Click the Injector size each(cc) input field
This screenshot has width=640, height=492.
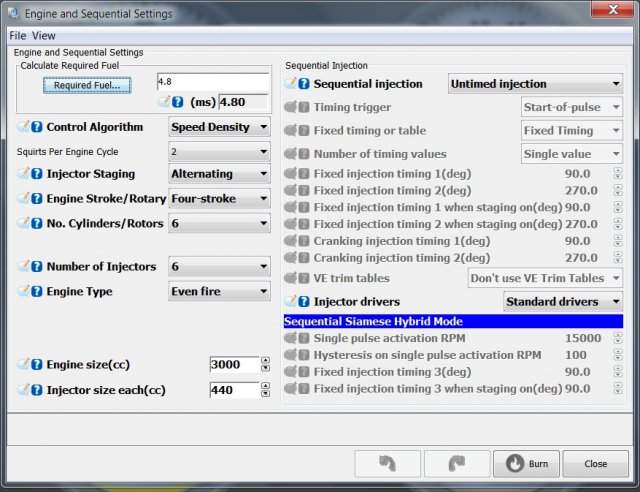[233, 390]
